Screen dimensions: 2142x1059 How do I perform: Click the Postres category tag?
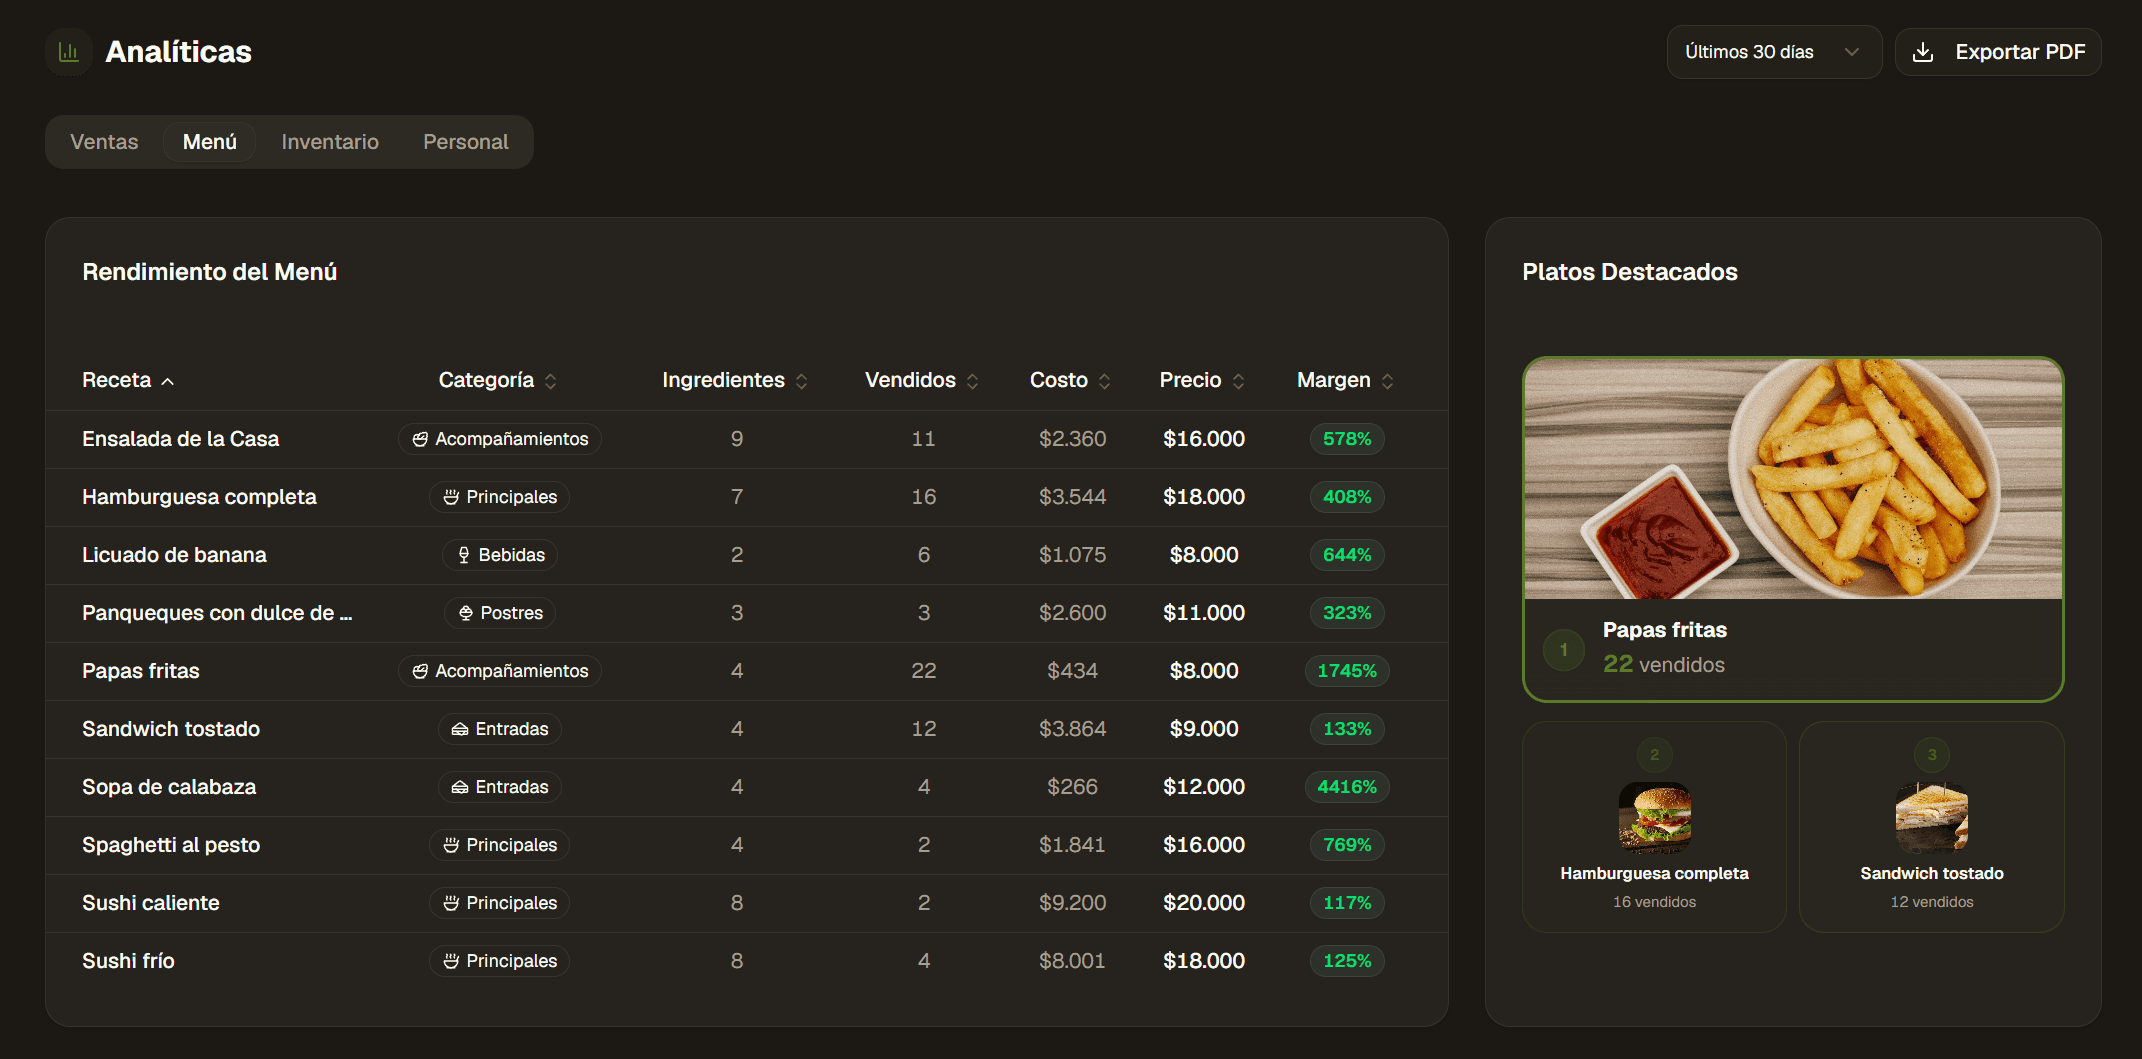(x=500, y=613)
